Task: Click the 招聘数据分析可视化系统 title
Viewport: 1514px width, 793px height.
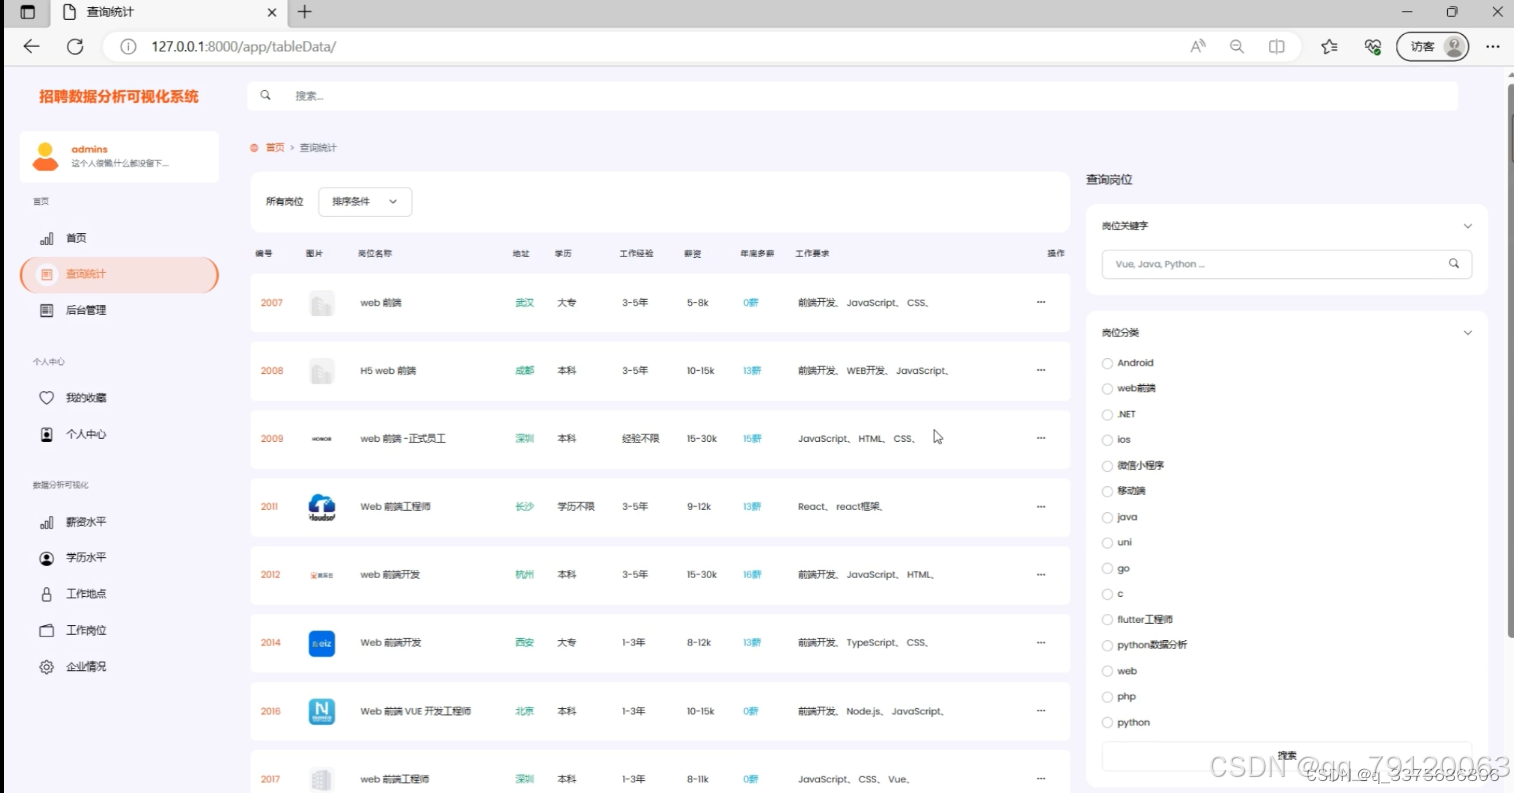Action: pyautogui.click(x=119, y=97)
